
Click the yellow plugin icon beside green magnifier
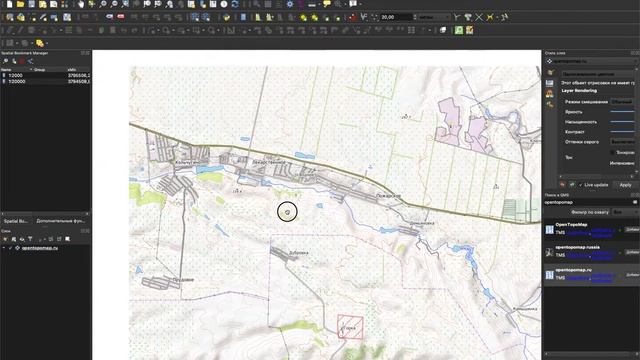coord(470,30)
